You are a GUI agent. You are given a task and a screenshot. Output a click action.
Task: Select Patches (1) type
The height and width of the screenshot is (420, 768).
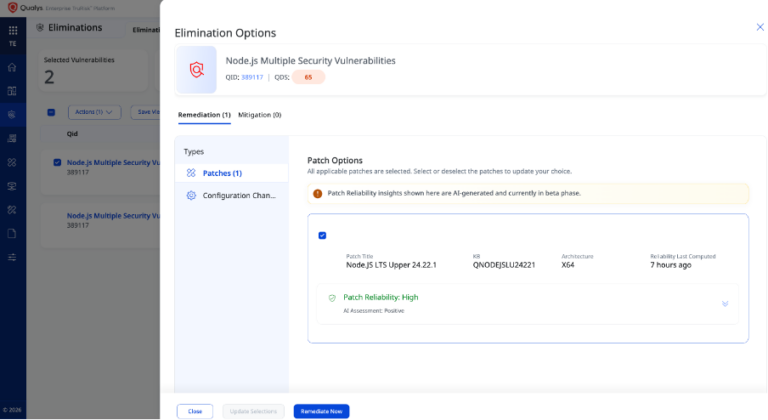[x=231, y=173]
